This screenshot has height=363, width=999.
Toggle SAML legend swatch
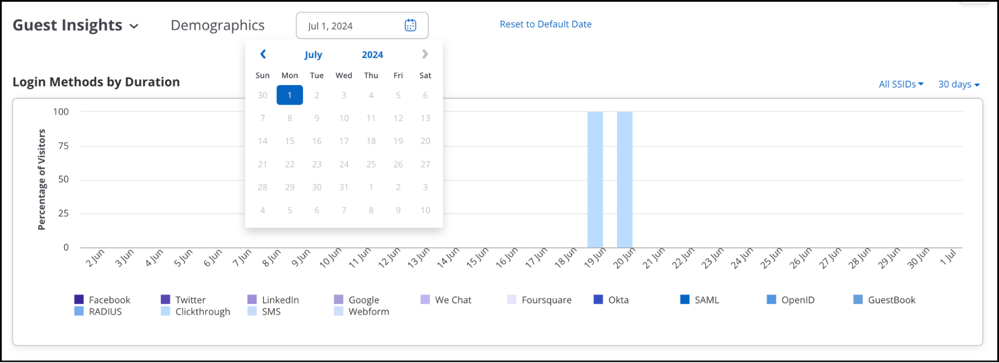[685, 300]
